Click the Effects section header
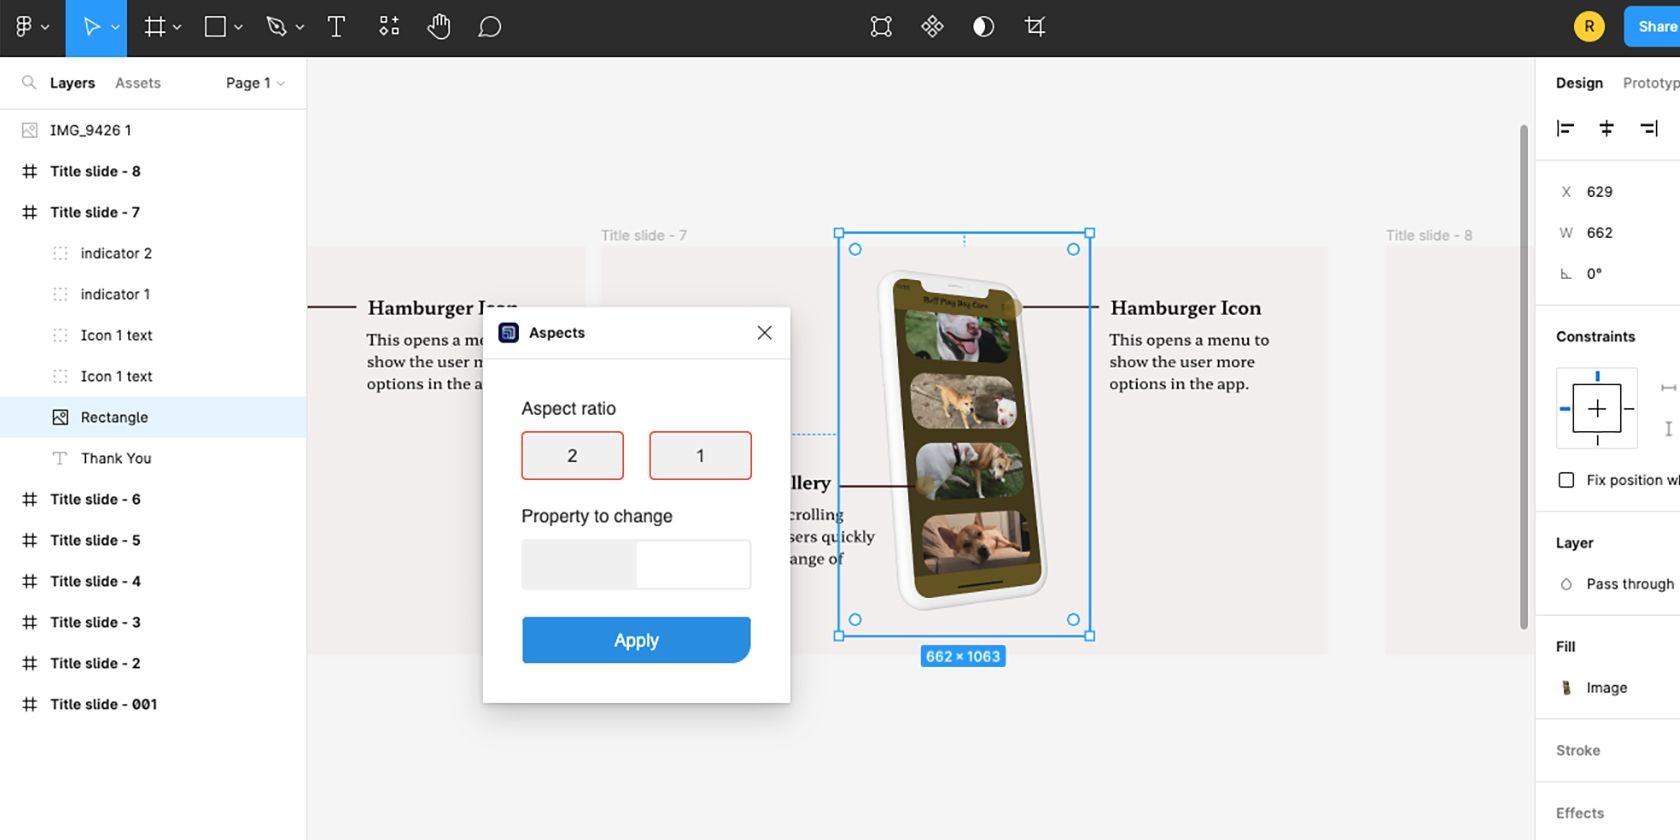 1580,813
